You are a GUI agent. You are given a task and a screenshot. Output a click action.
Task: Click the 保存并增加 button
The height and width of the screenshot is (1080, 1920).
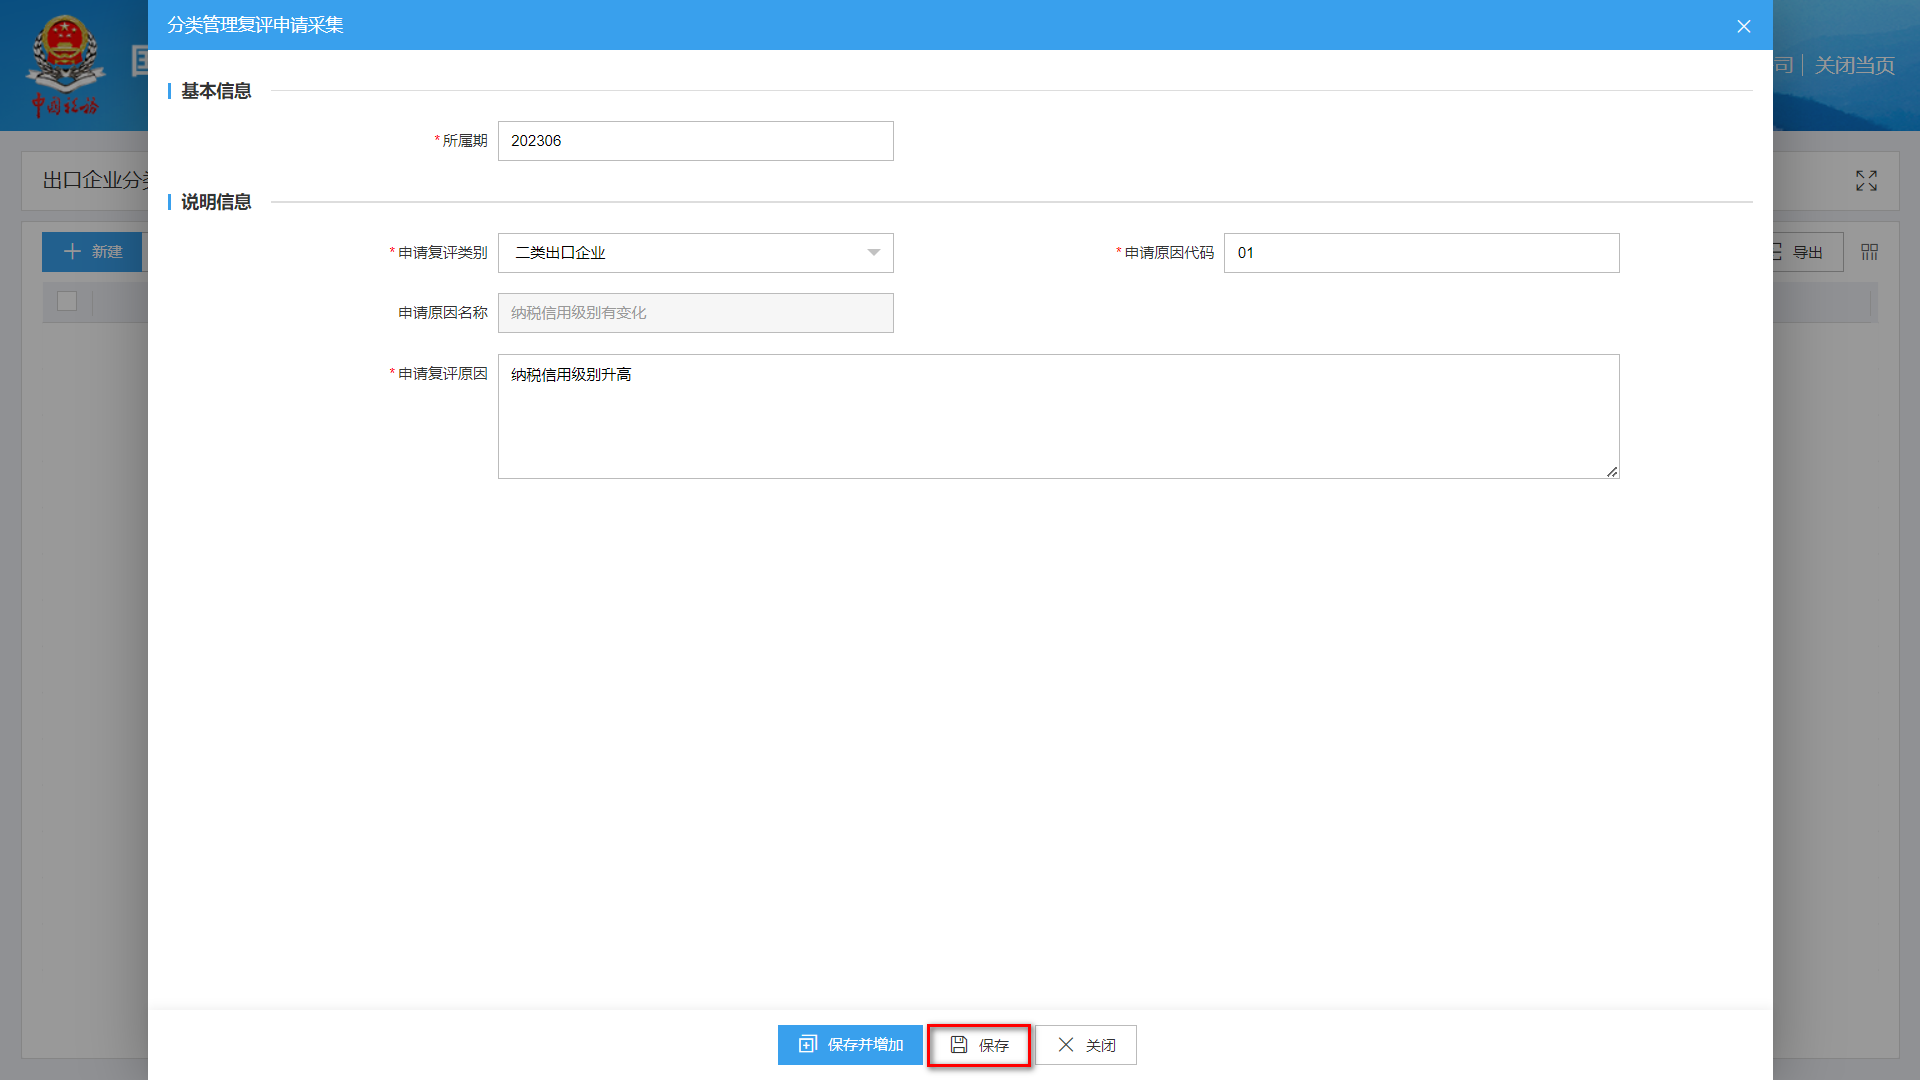coord(850,1045)
